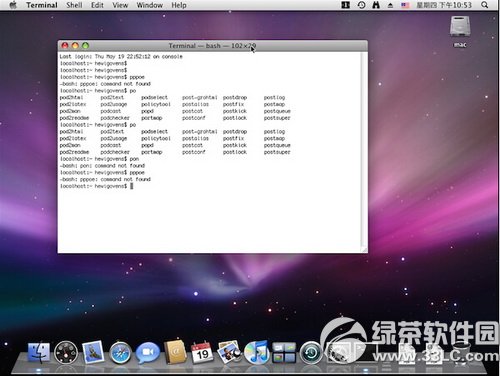Open the Help menu

[x=179, y=5]
